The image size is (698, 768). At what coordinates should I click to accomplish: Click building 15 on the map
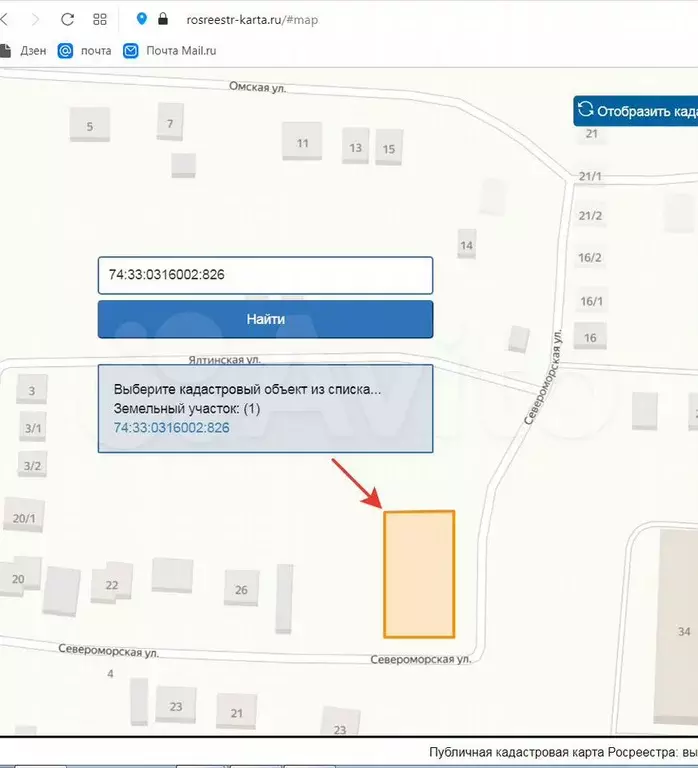pos(389,147)
